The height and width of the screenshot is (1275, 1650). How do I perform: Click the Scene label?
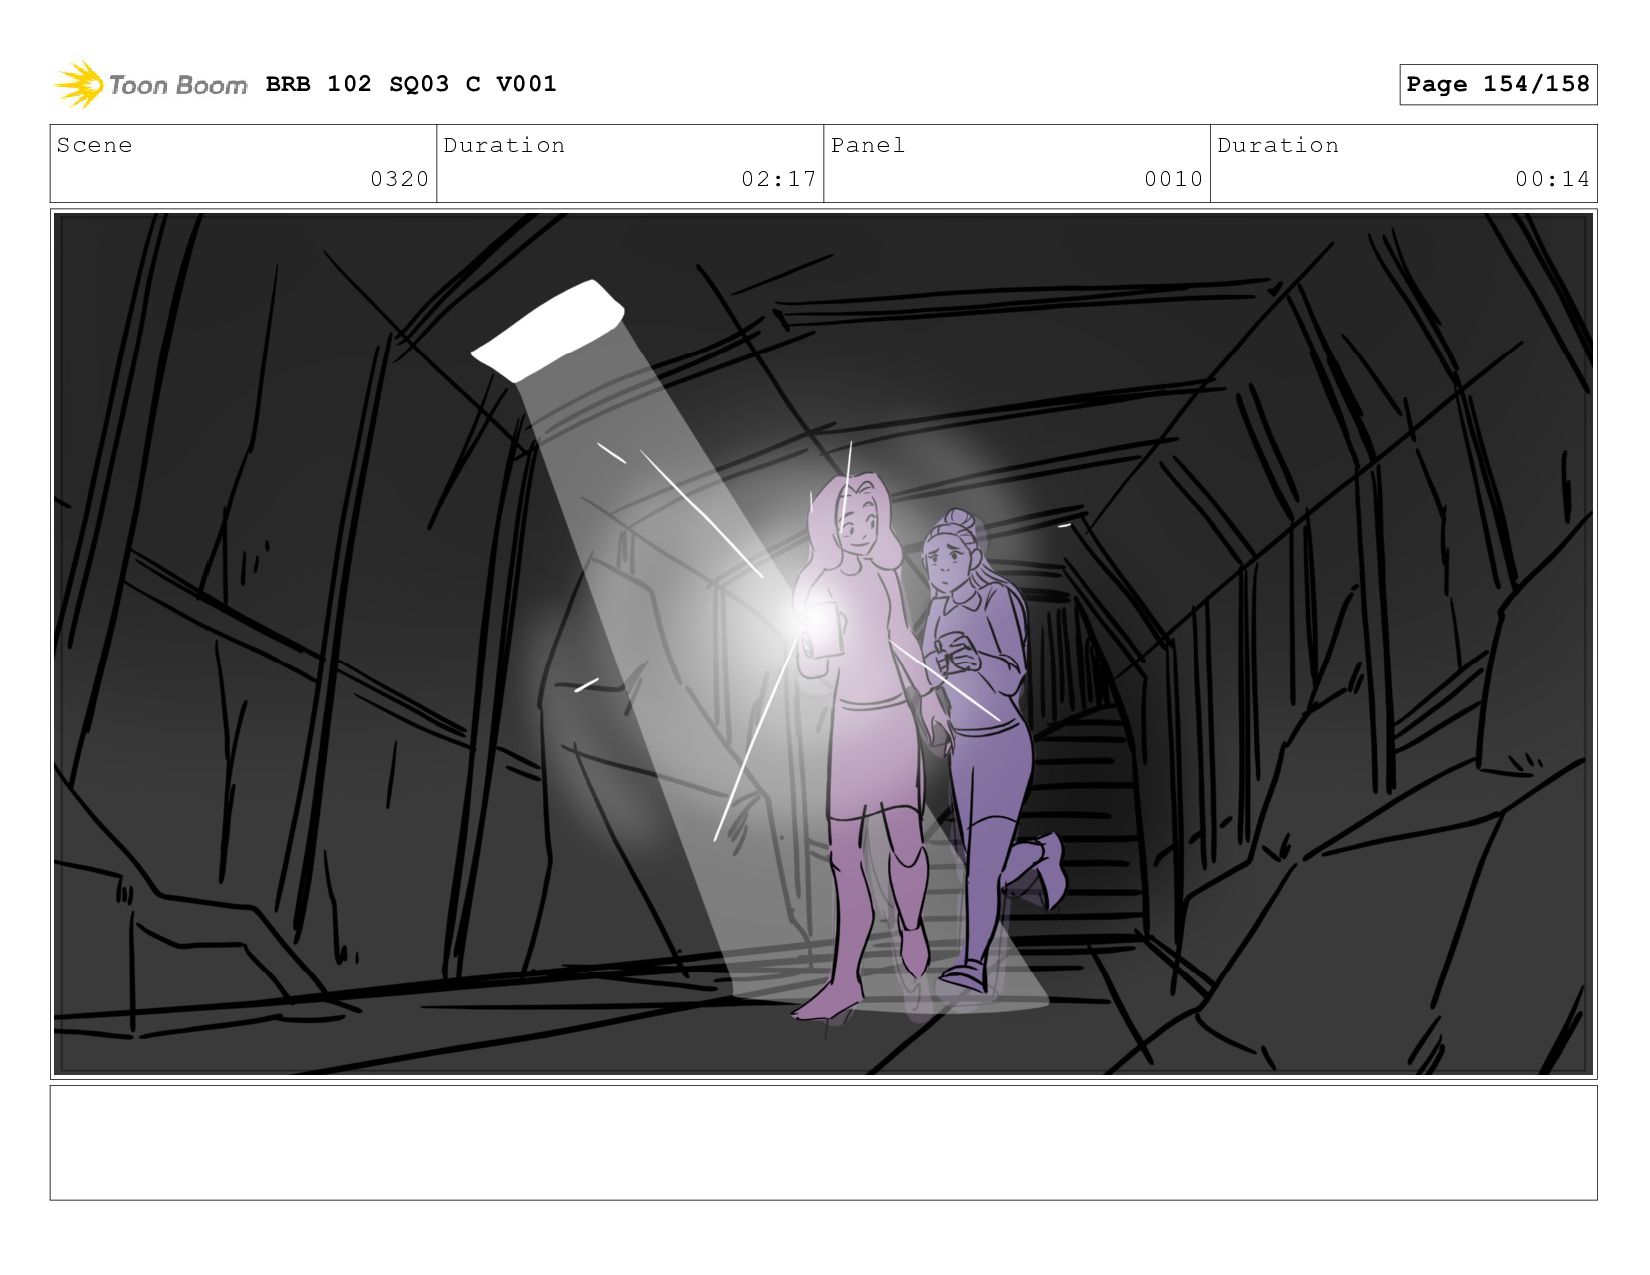[94, 145]
